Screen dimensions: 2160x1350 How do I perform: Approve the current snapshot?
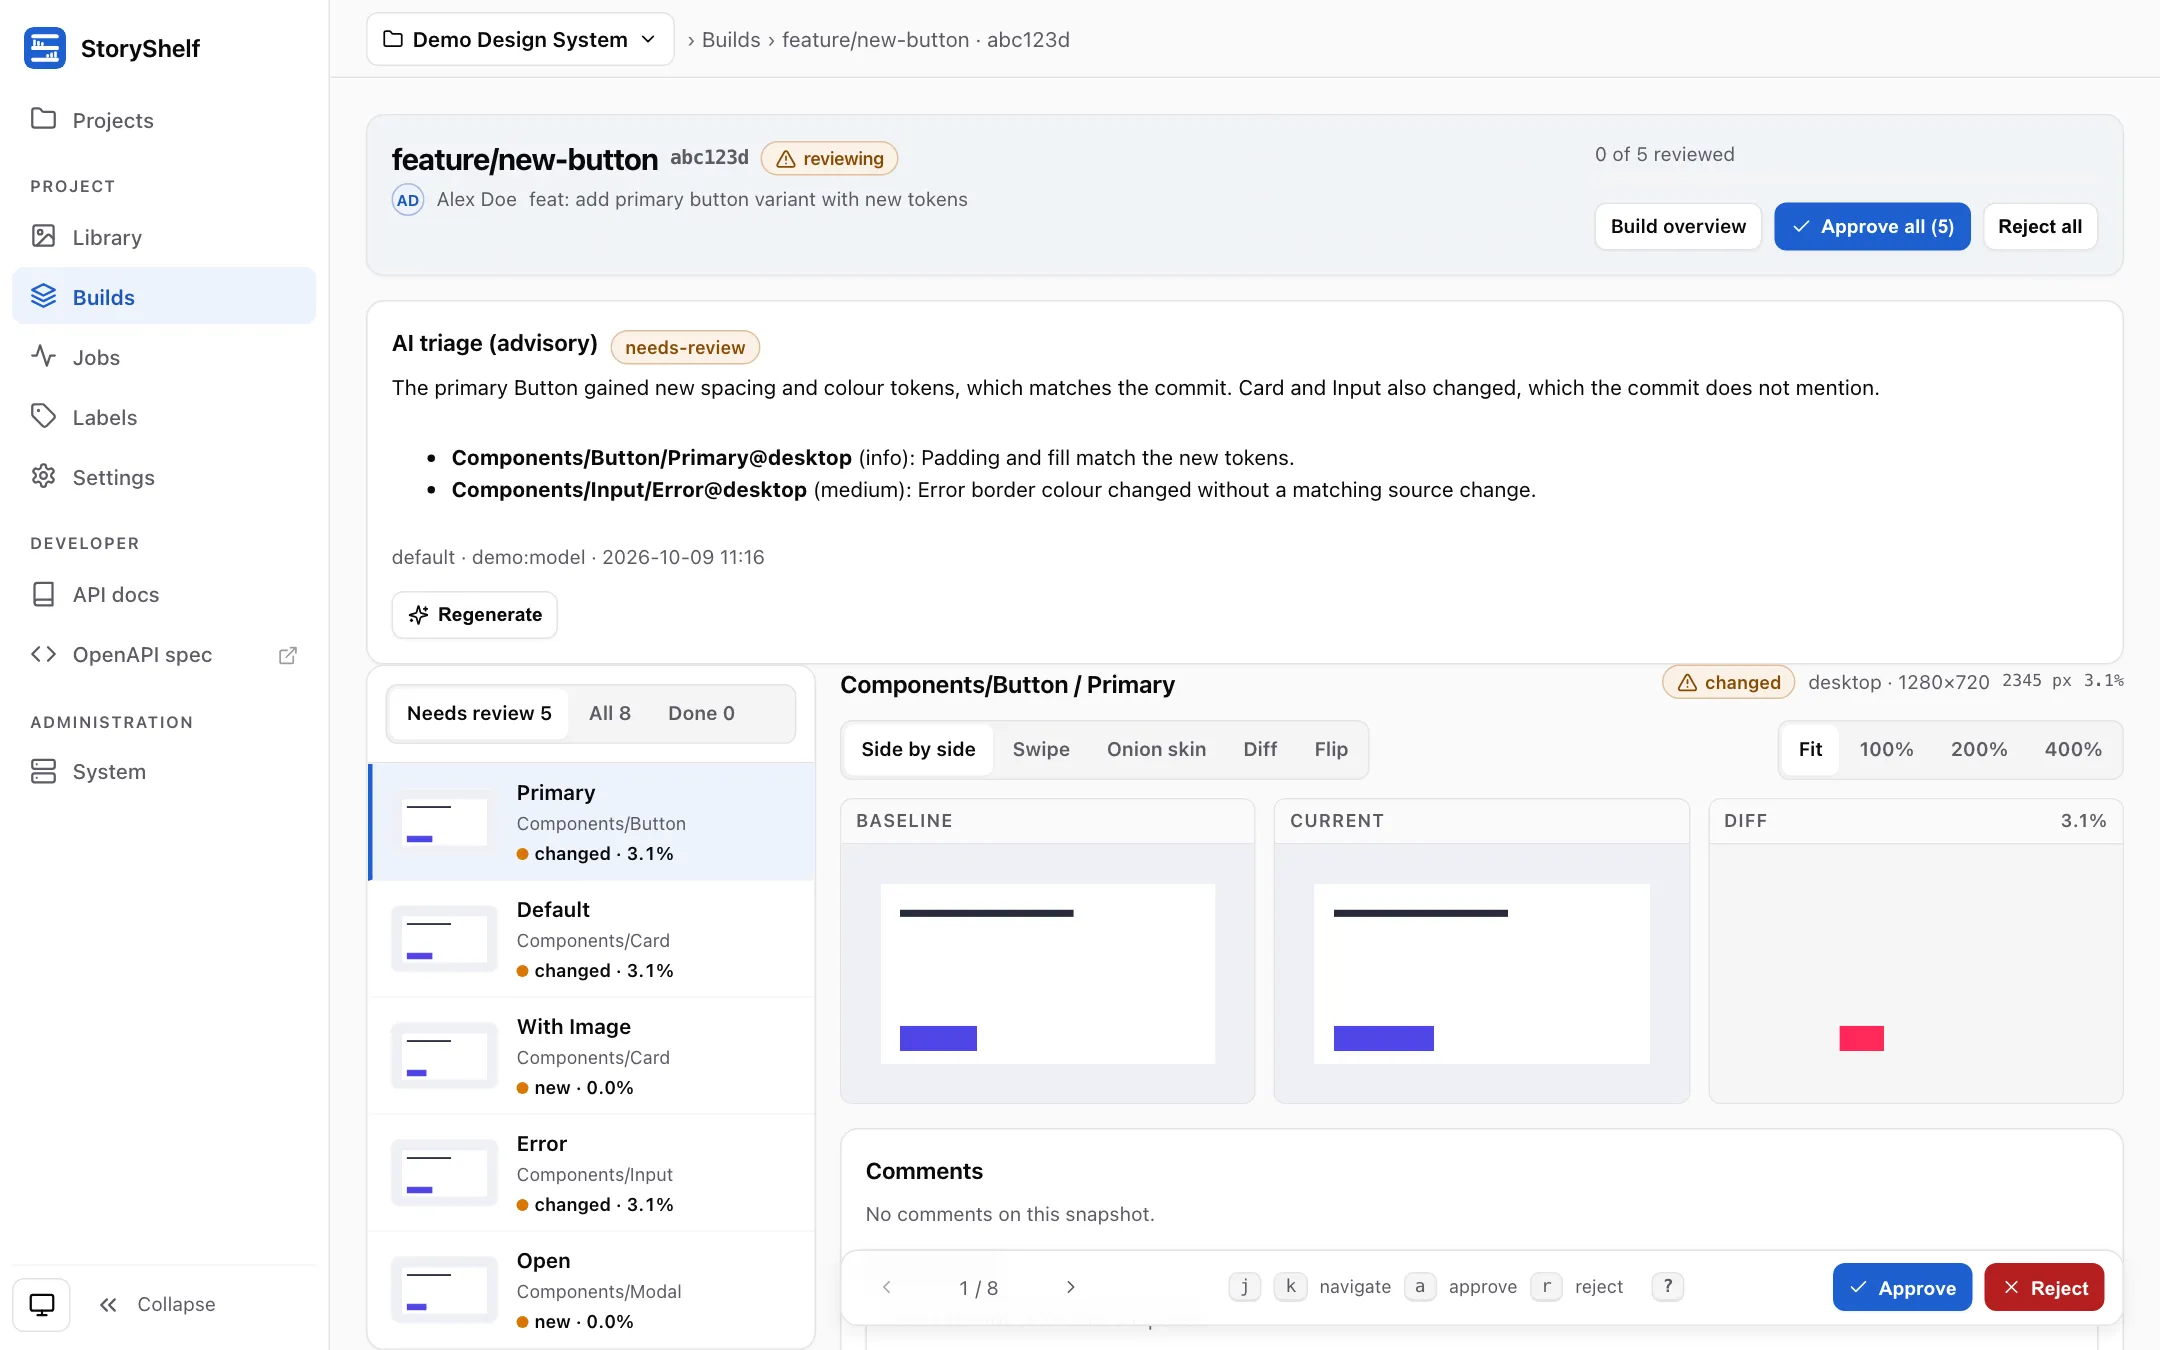point(1902,1287)
